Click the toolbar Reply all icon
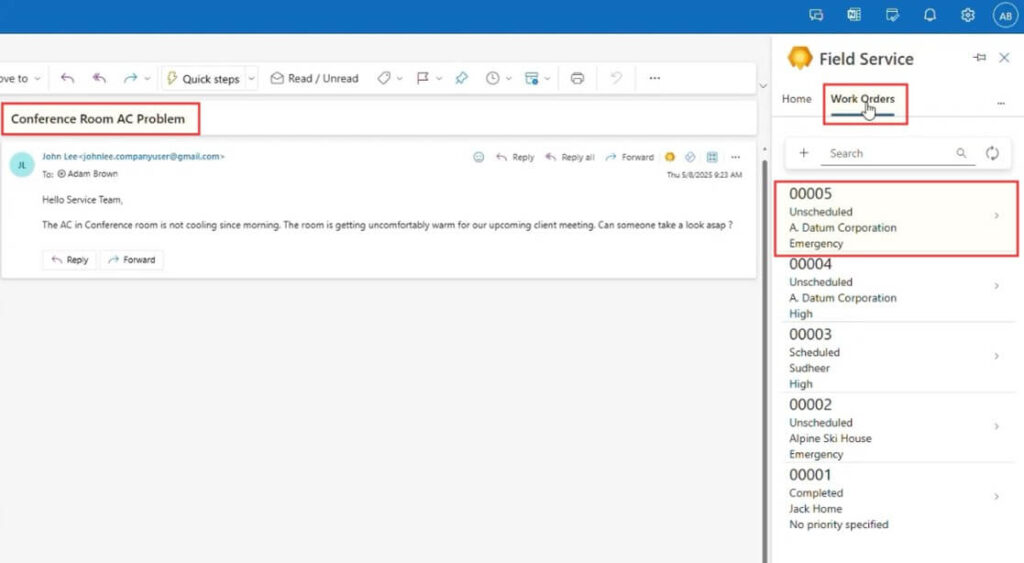The image size is (1024, 563). (x=99, y=78)
